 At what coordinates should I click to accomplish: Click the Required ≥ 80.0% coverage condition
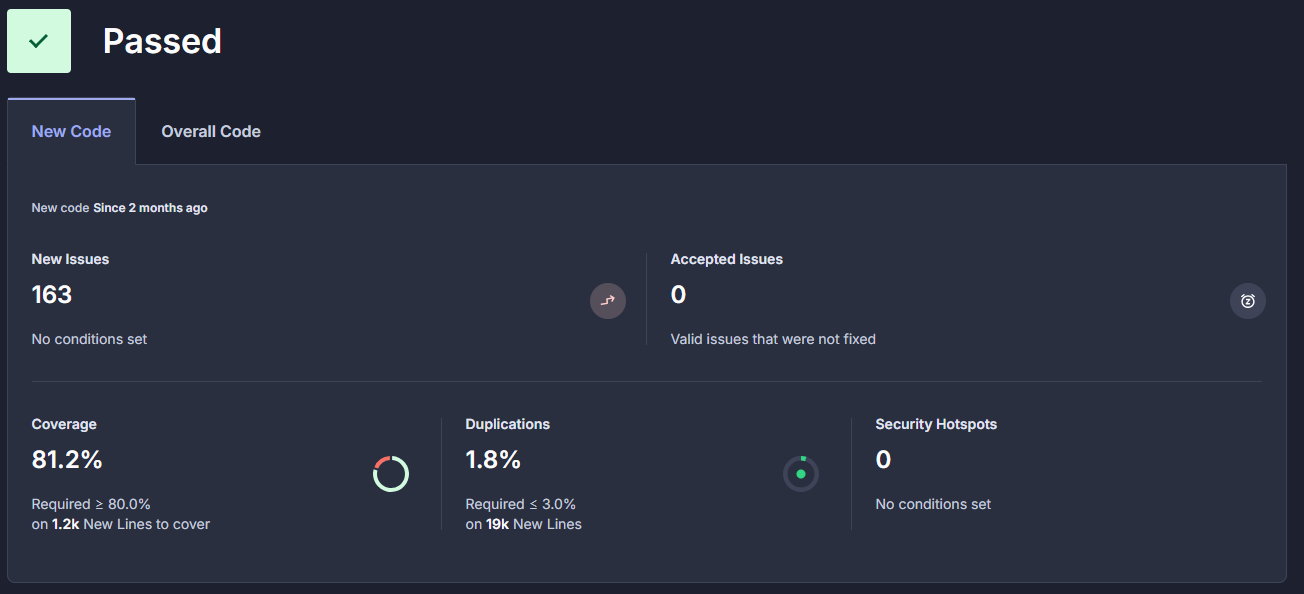91,504
